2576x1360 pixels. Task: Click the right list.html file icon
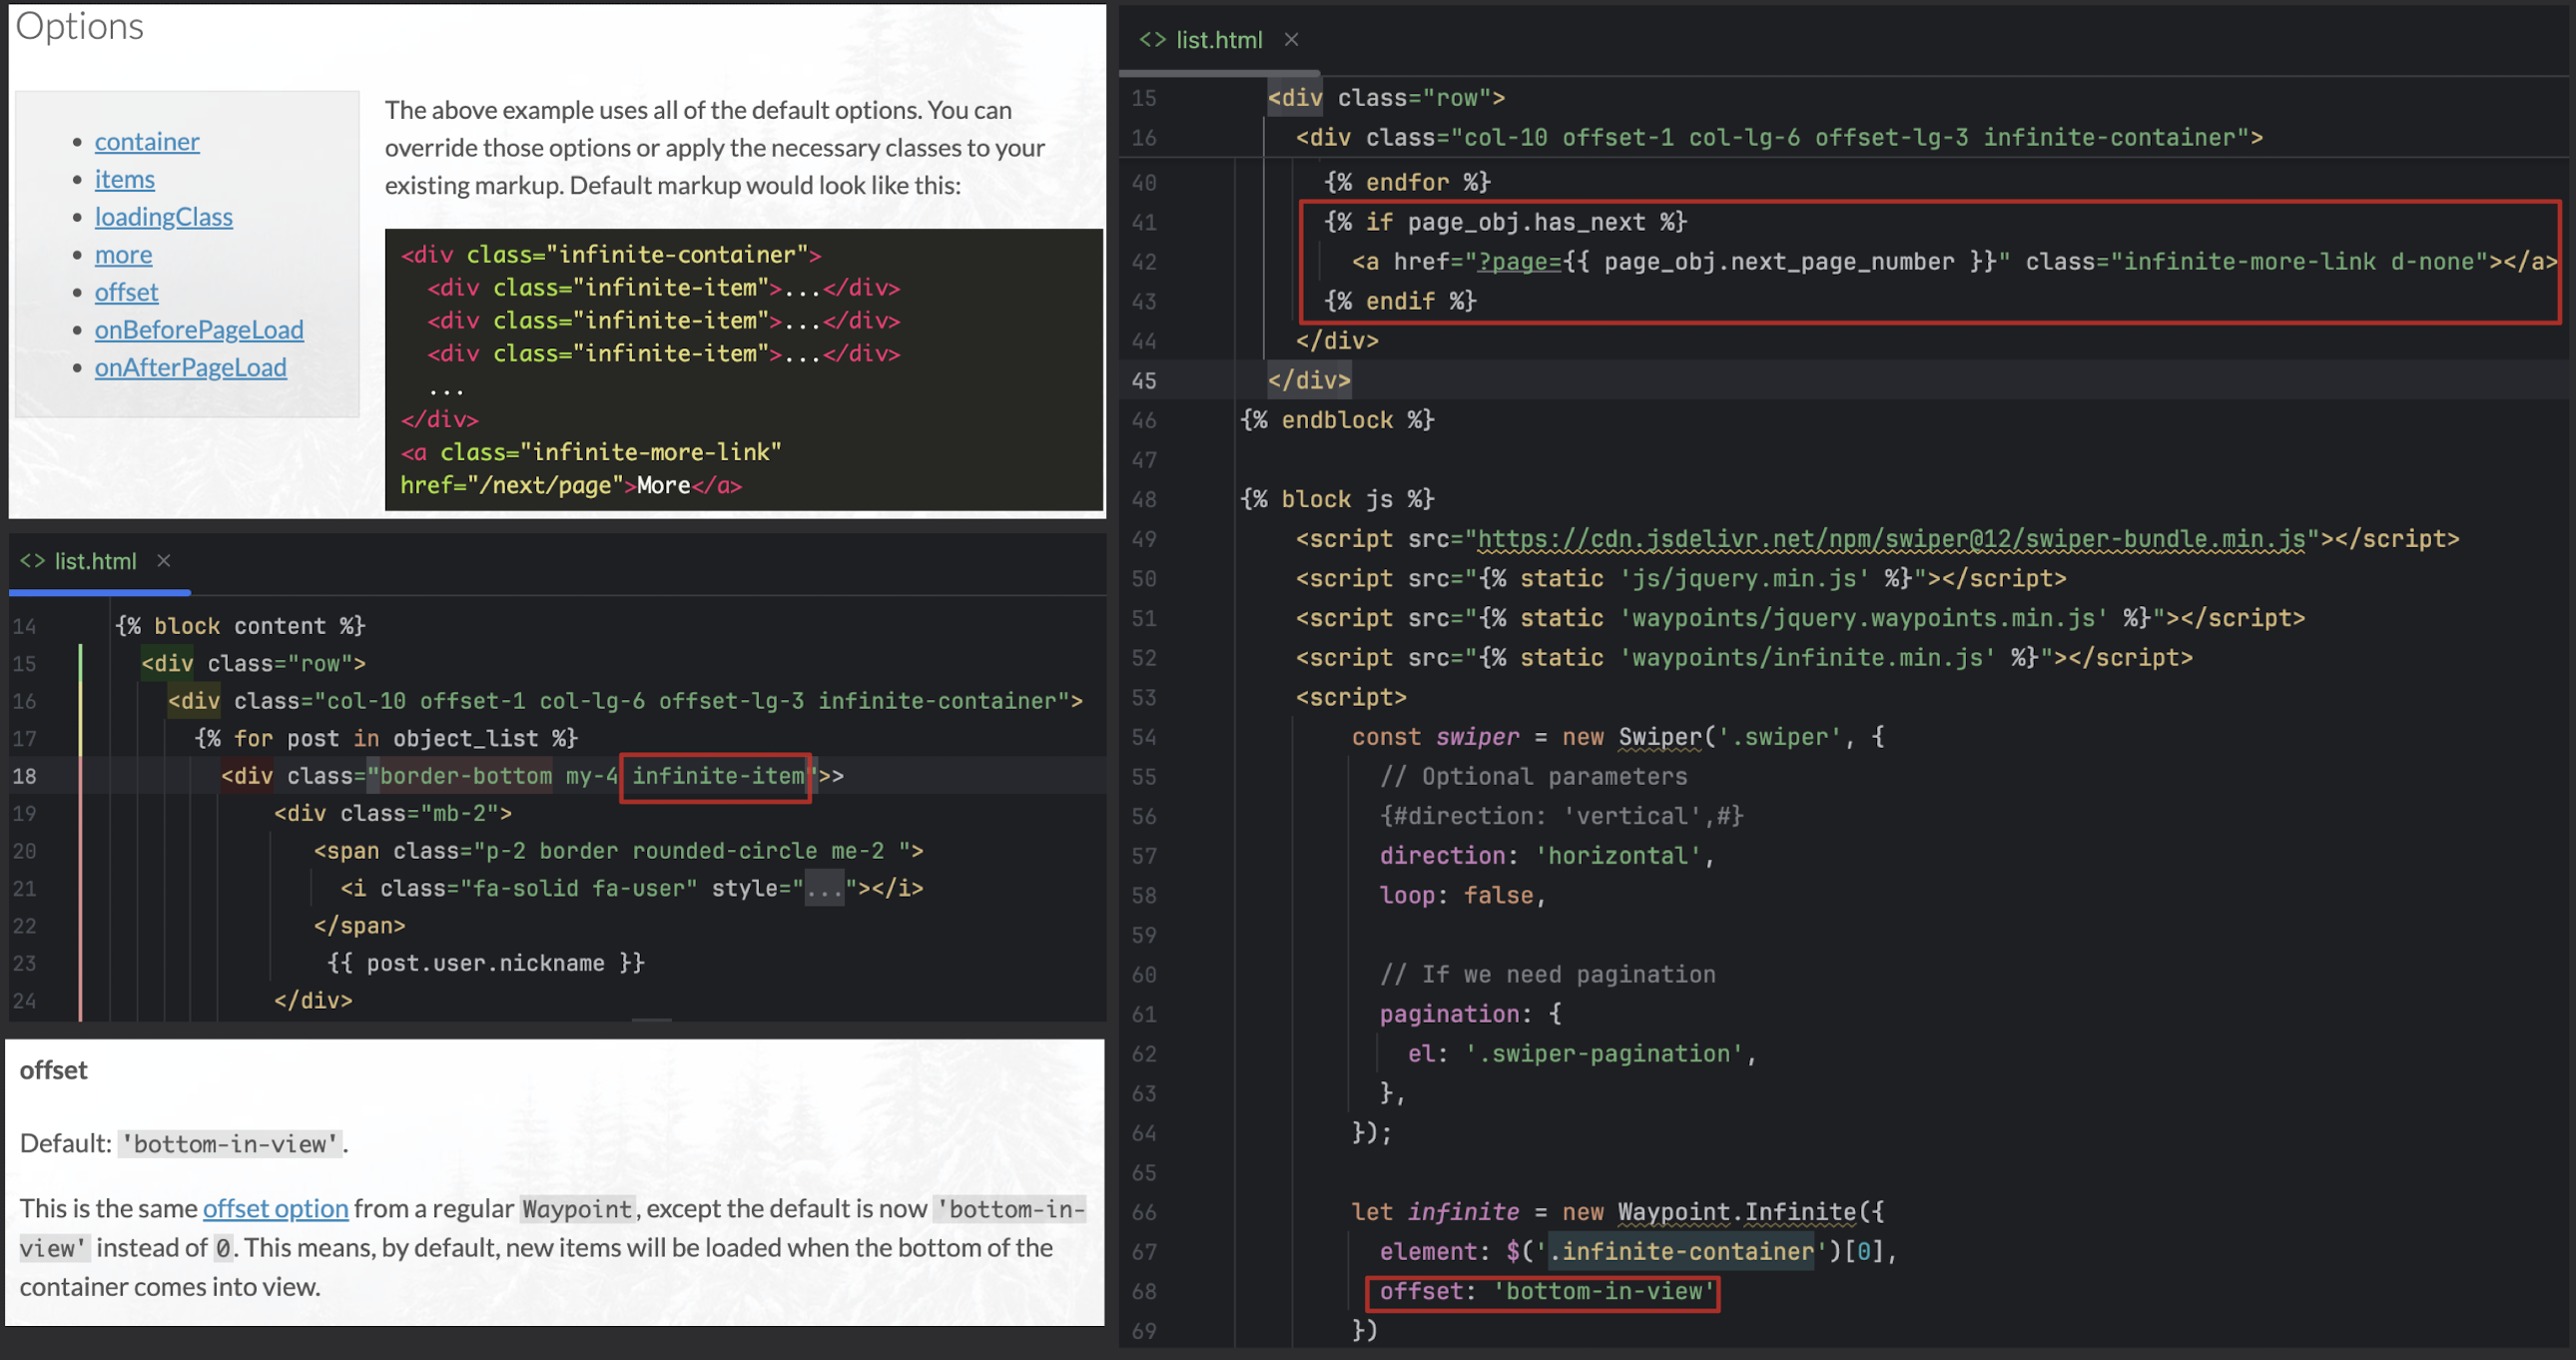1152,39
